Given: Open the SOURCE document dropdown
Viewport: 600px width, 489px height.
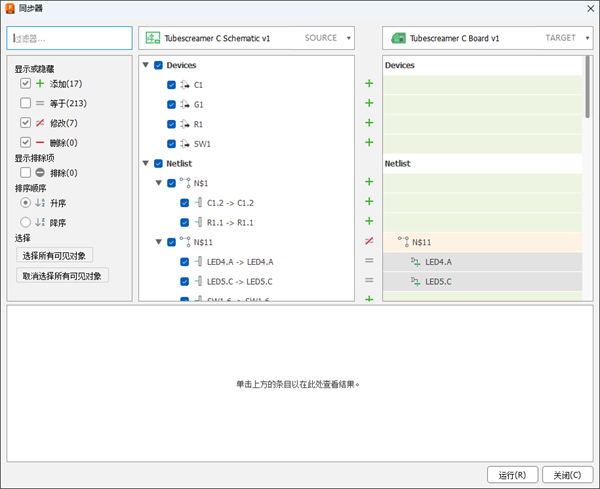Looking at the screenshot, I should (349, 38).
